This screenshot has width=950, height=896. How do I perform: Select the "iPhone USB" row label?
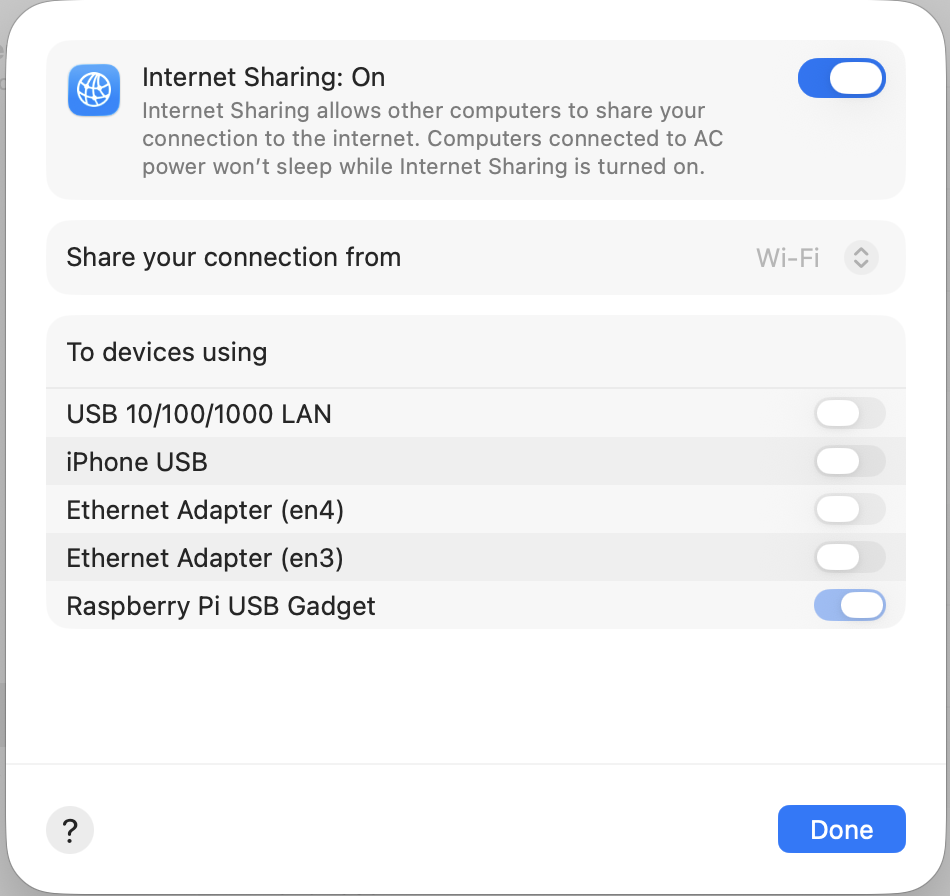pyautogui.click(x=137, y=462)
